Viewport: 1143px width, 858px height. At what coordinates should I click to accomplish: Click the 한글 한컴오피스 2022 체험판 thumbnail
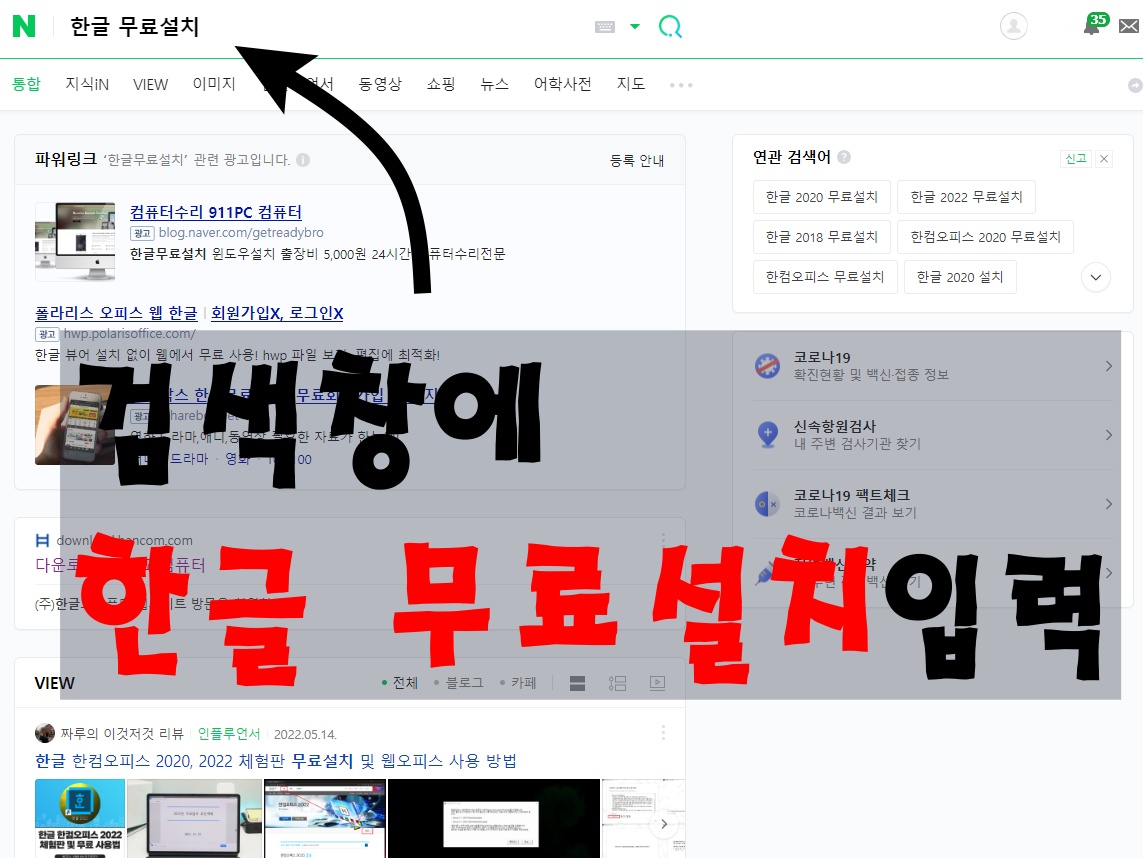80,818
